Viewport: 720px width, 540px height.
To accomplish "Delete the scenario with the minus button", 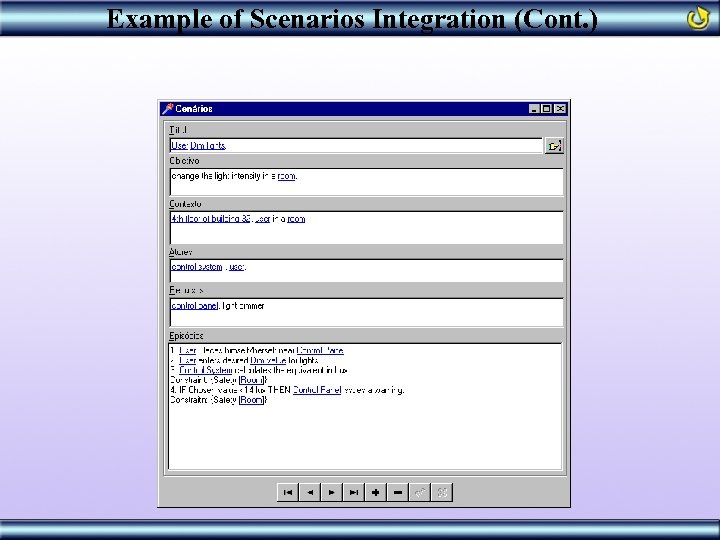I will point(398,492).
